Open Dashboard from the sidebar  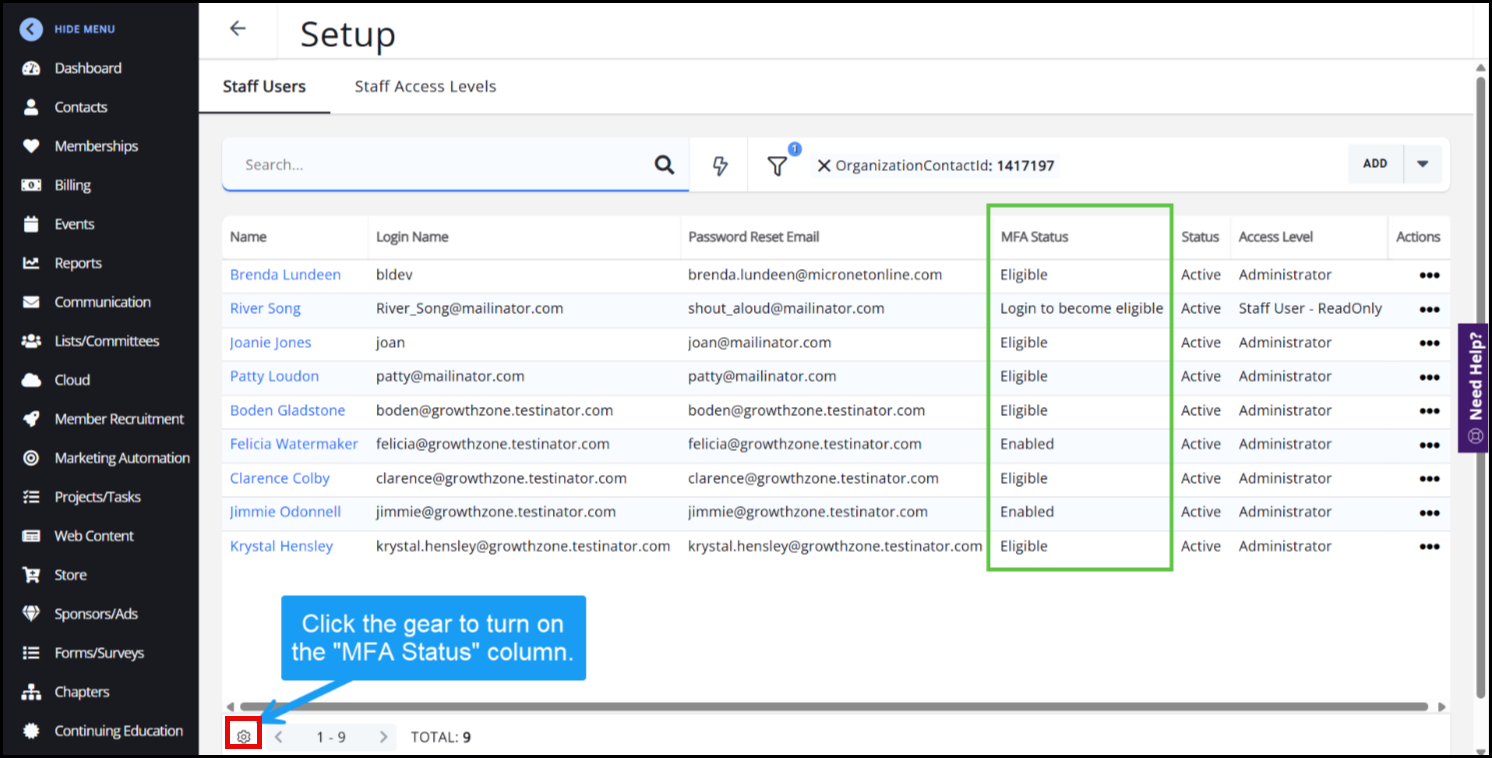[88, 68]
